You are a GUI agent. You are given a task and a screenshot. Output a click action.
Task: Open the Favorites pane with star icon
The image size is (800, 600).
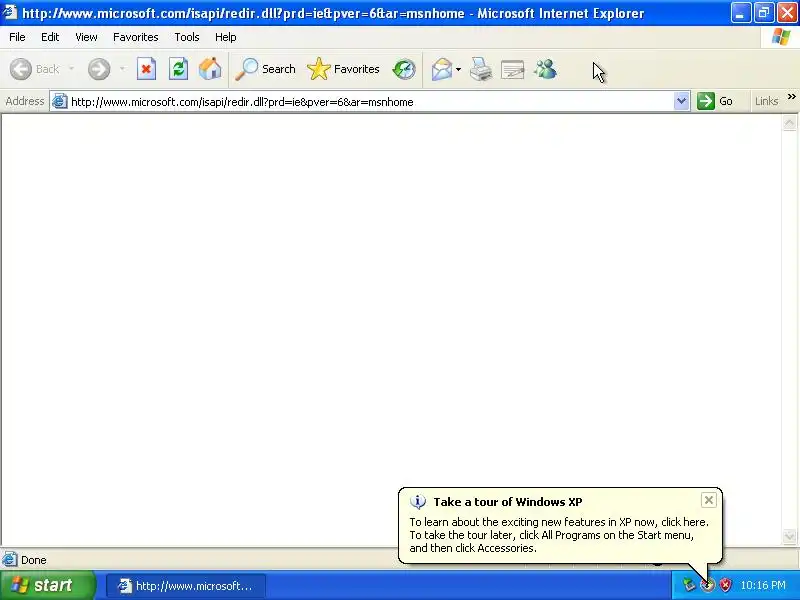pyautogui.click(x=343, y=69)
